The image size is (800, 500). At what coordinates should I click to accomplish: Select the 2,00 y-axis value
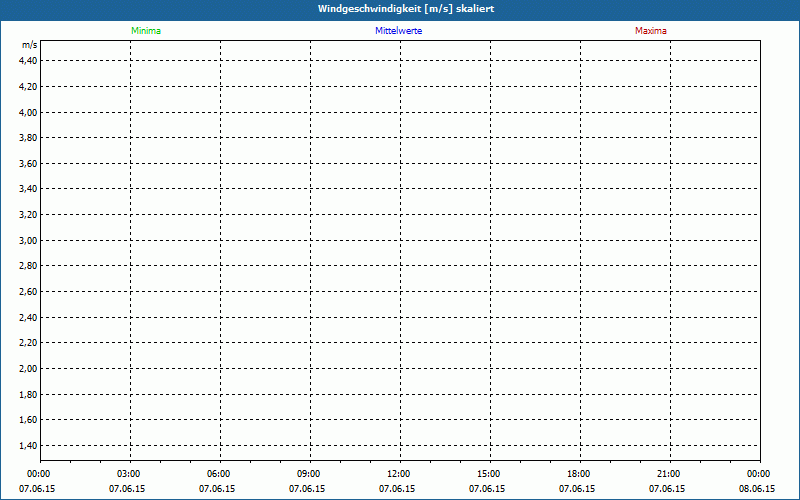point(29,368)
